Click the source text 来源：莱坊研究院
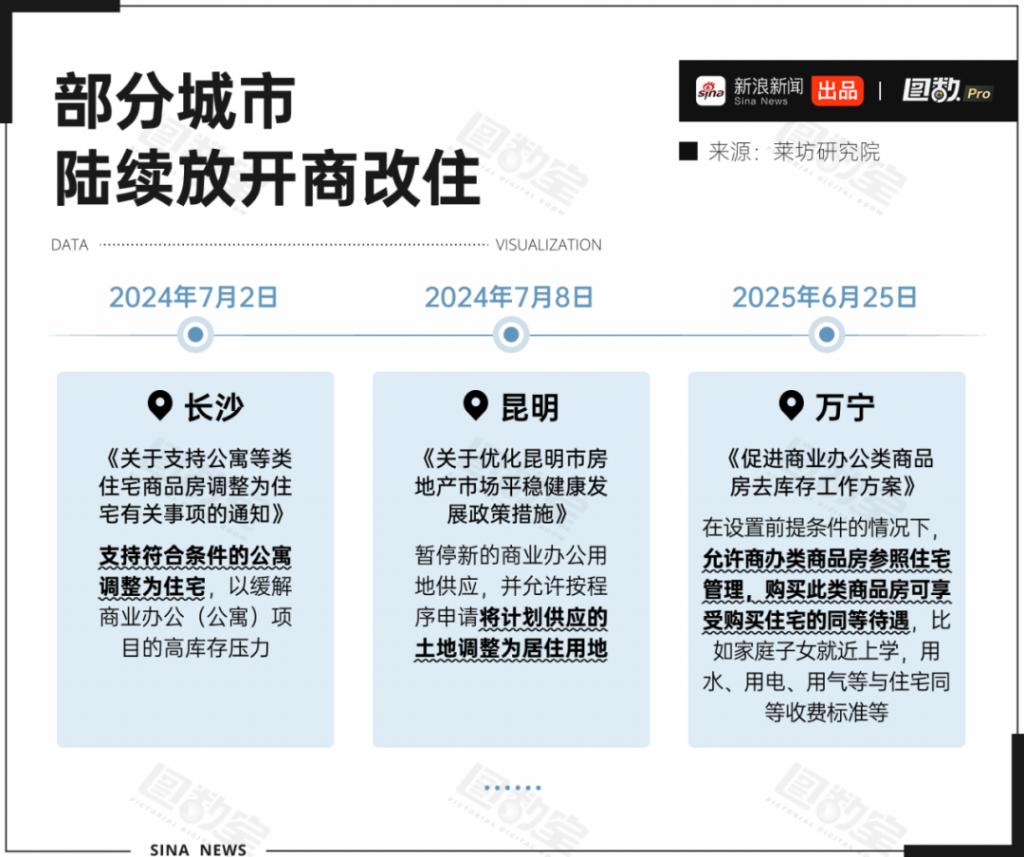 (793, 152)
